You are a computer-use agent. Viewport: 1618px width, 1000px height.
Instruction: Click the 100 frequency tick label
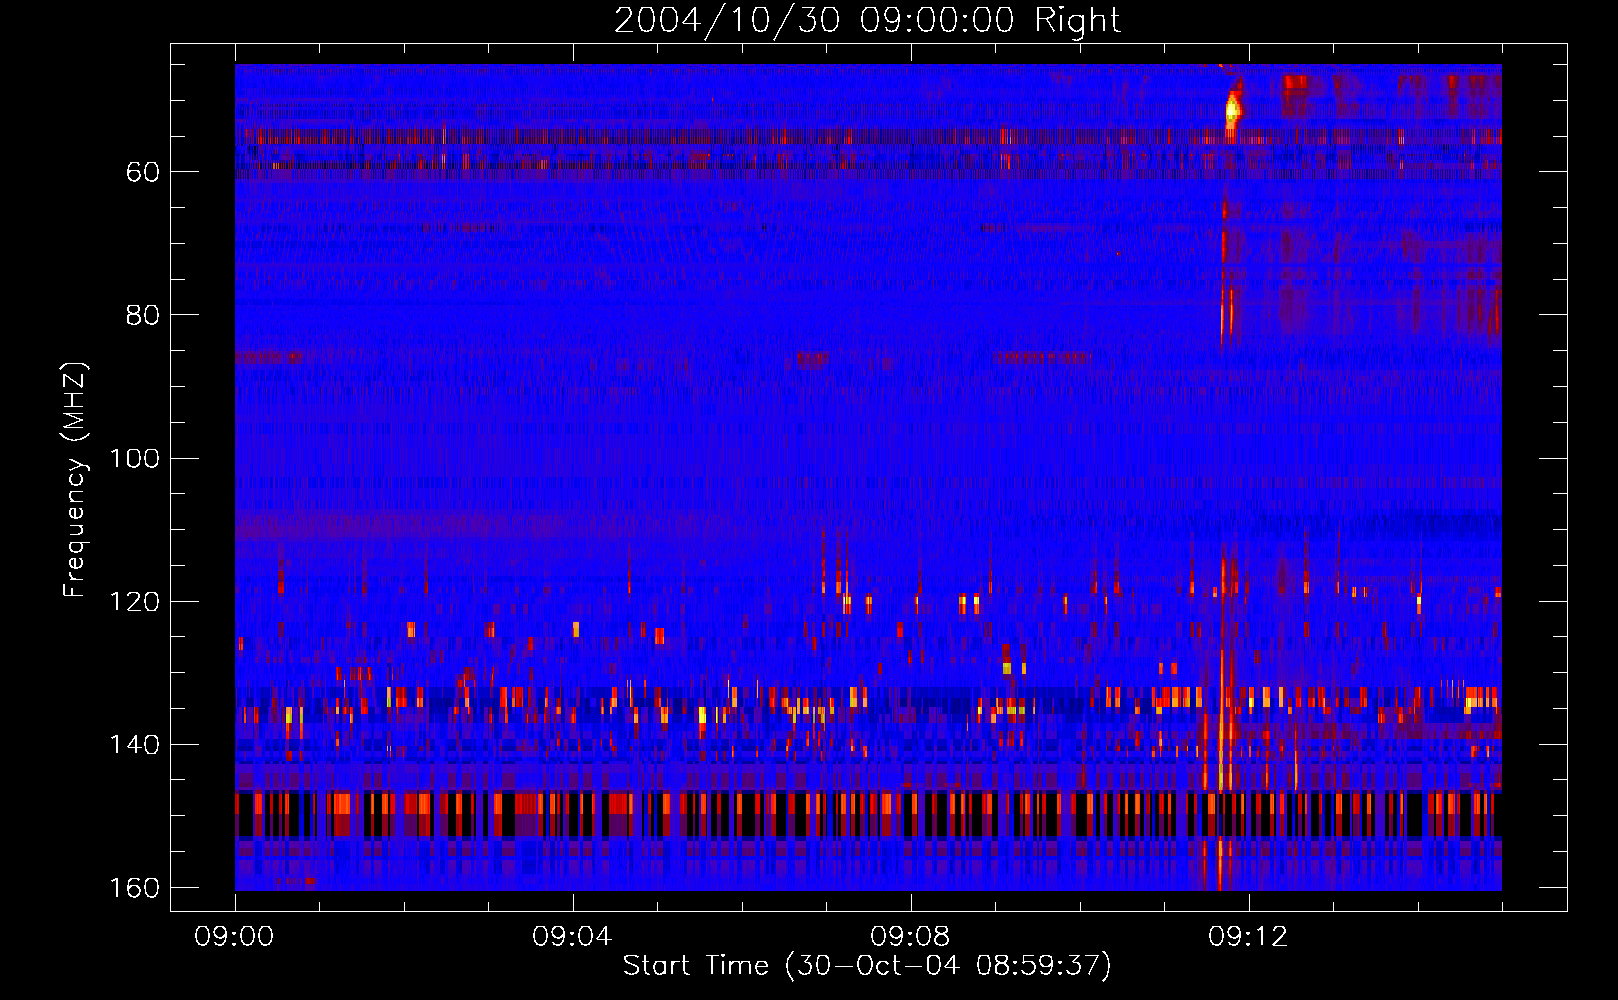[x=134, y=458]
